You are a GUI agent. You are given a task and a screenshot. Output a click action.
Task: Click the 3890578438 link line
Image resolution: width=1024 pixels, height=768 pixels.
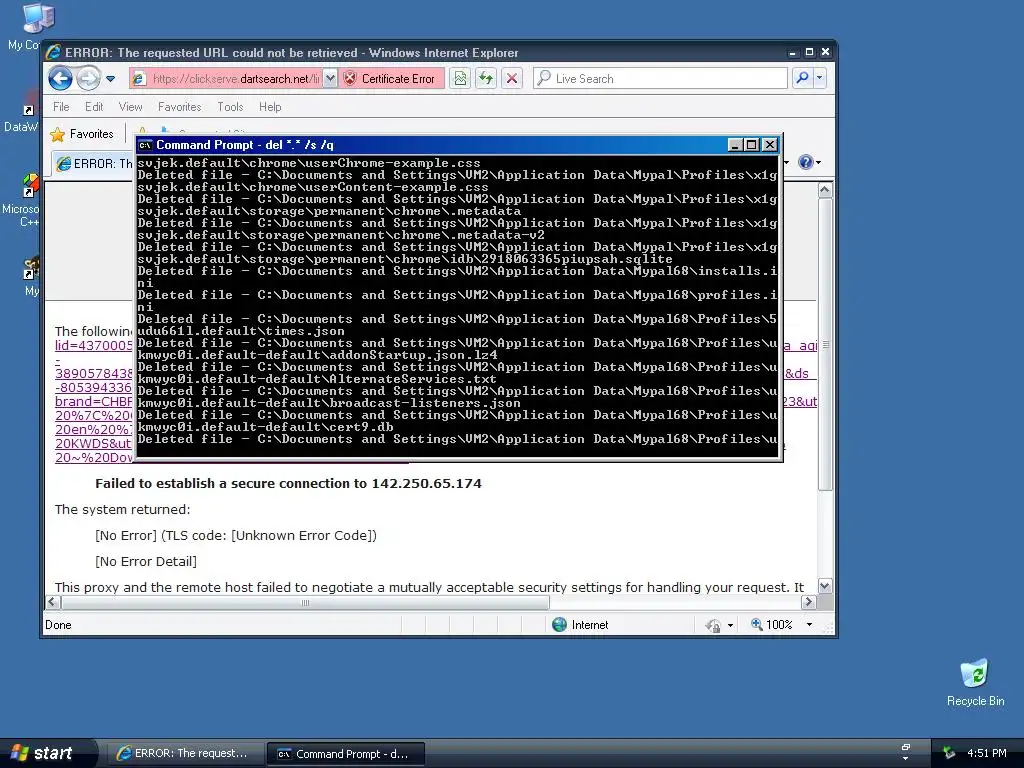(93, 374)
